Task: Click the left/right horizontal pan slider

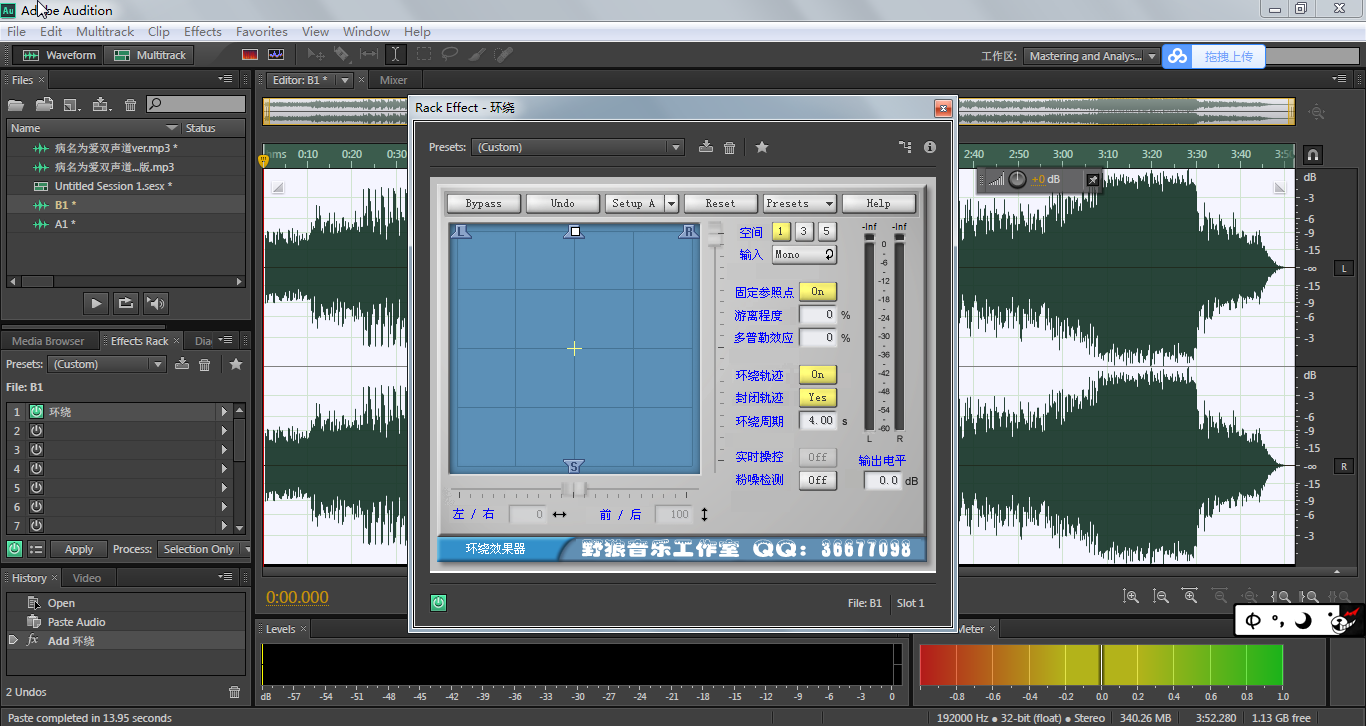Action: pyautogui.click(x=574, y=489)
